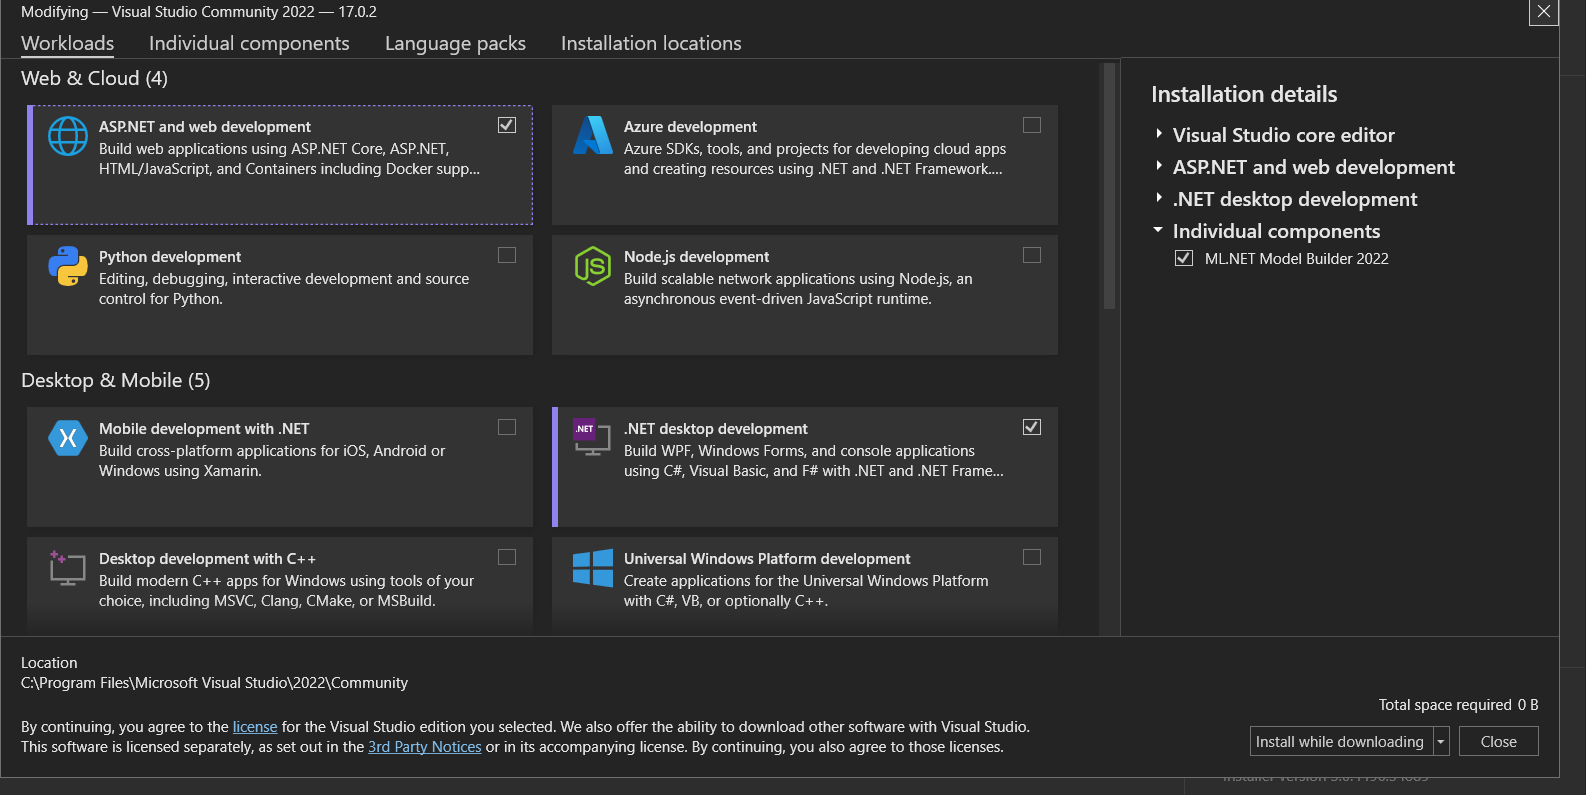
Task: Click the workloads list vertical scrollbar
Action: coord(1108,186)
